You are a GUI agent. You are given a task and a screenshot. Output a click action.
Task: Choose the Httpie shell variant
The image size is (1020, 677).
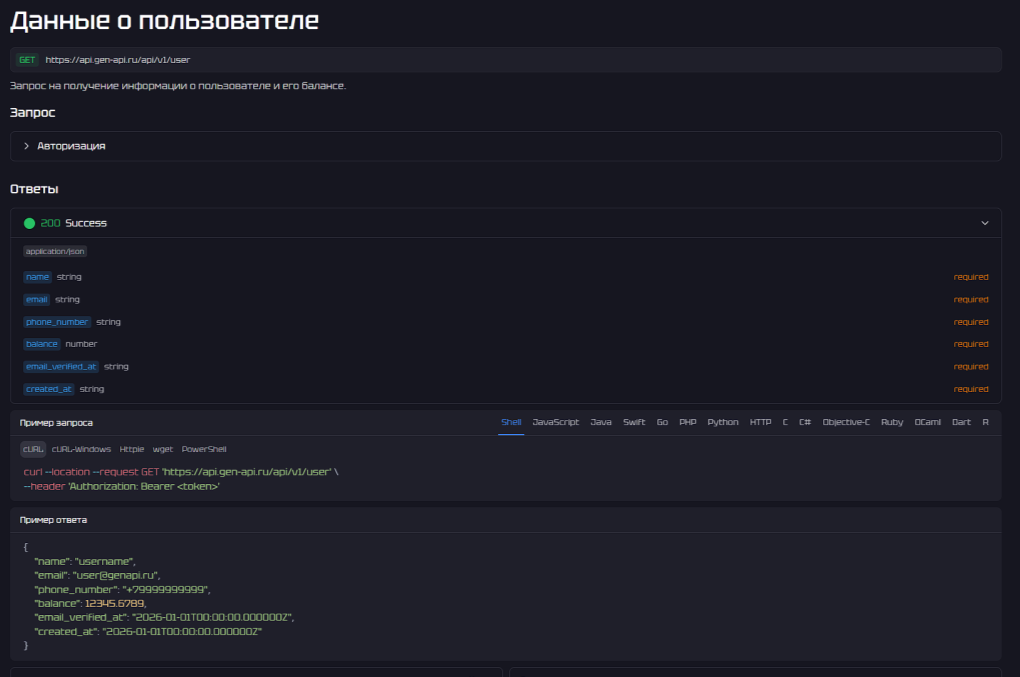point(132,449)
